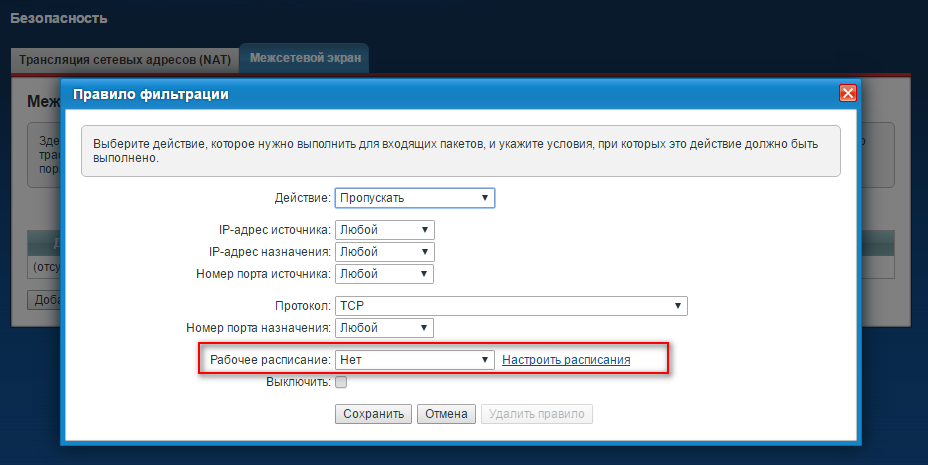
Task: Click the Выключить field label
Action: pyautogui.click(x=298, y=382)
